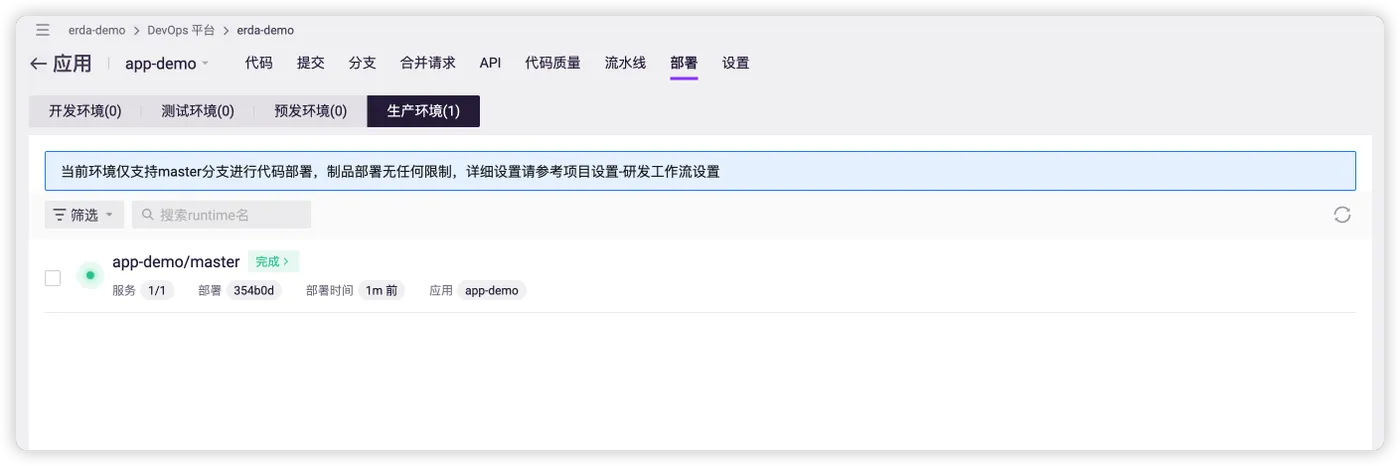This screenshot has width=1400, height=466.
Task: Click the 354b0d deployment id
Action: tap(254, 291)
